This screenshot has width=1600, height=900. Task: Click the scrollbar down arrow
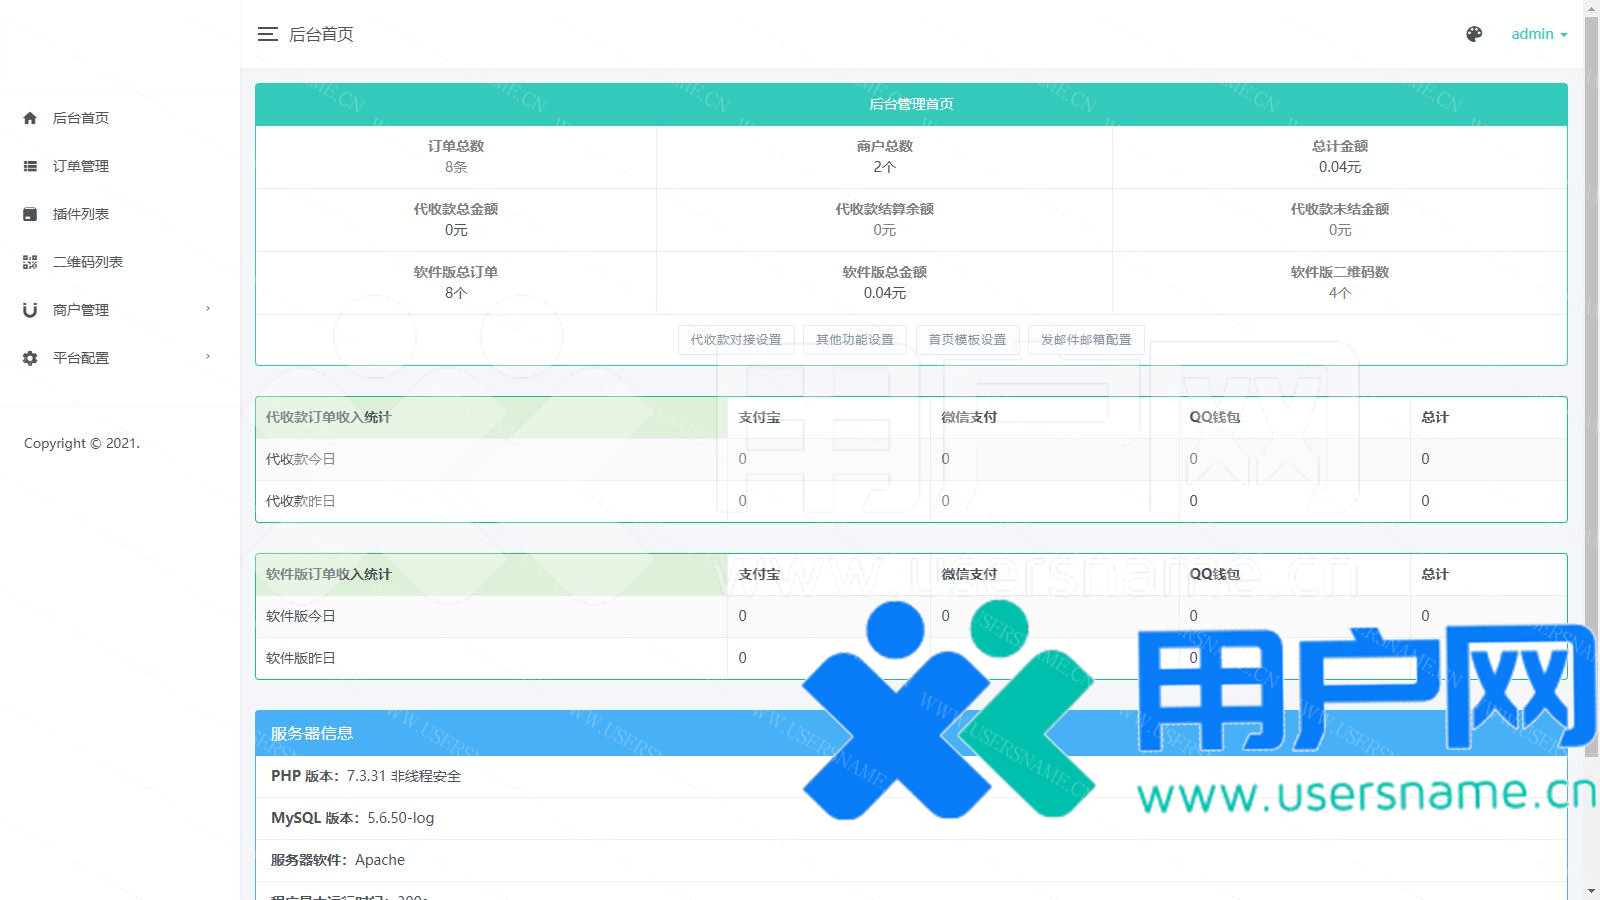click(1591, 891)
